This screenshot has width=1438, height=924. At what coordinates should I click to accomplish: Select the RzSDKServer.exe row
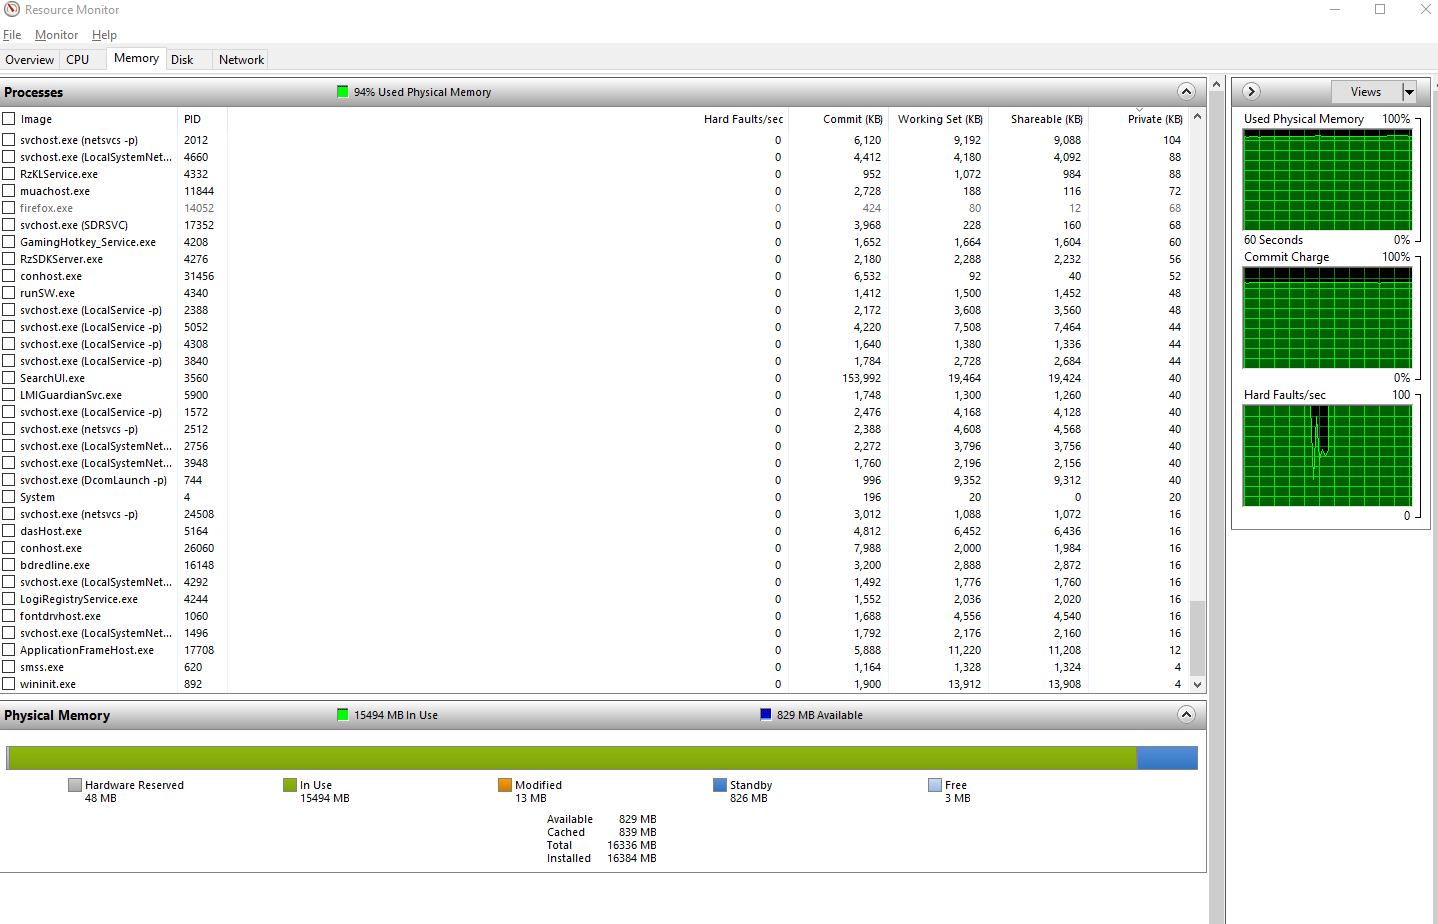595,259
